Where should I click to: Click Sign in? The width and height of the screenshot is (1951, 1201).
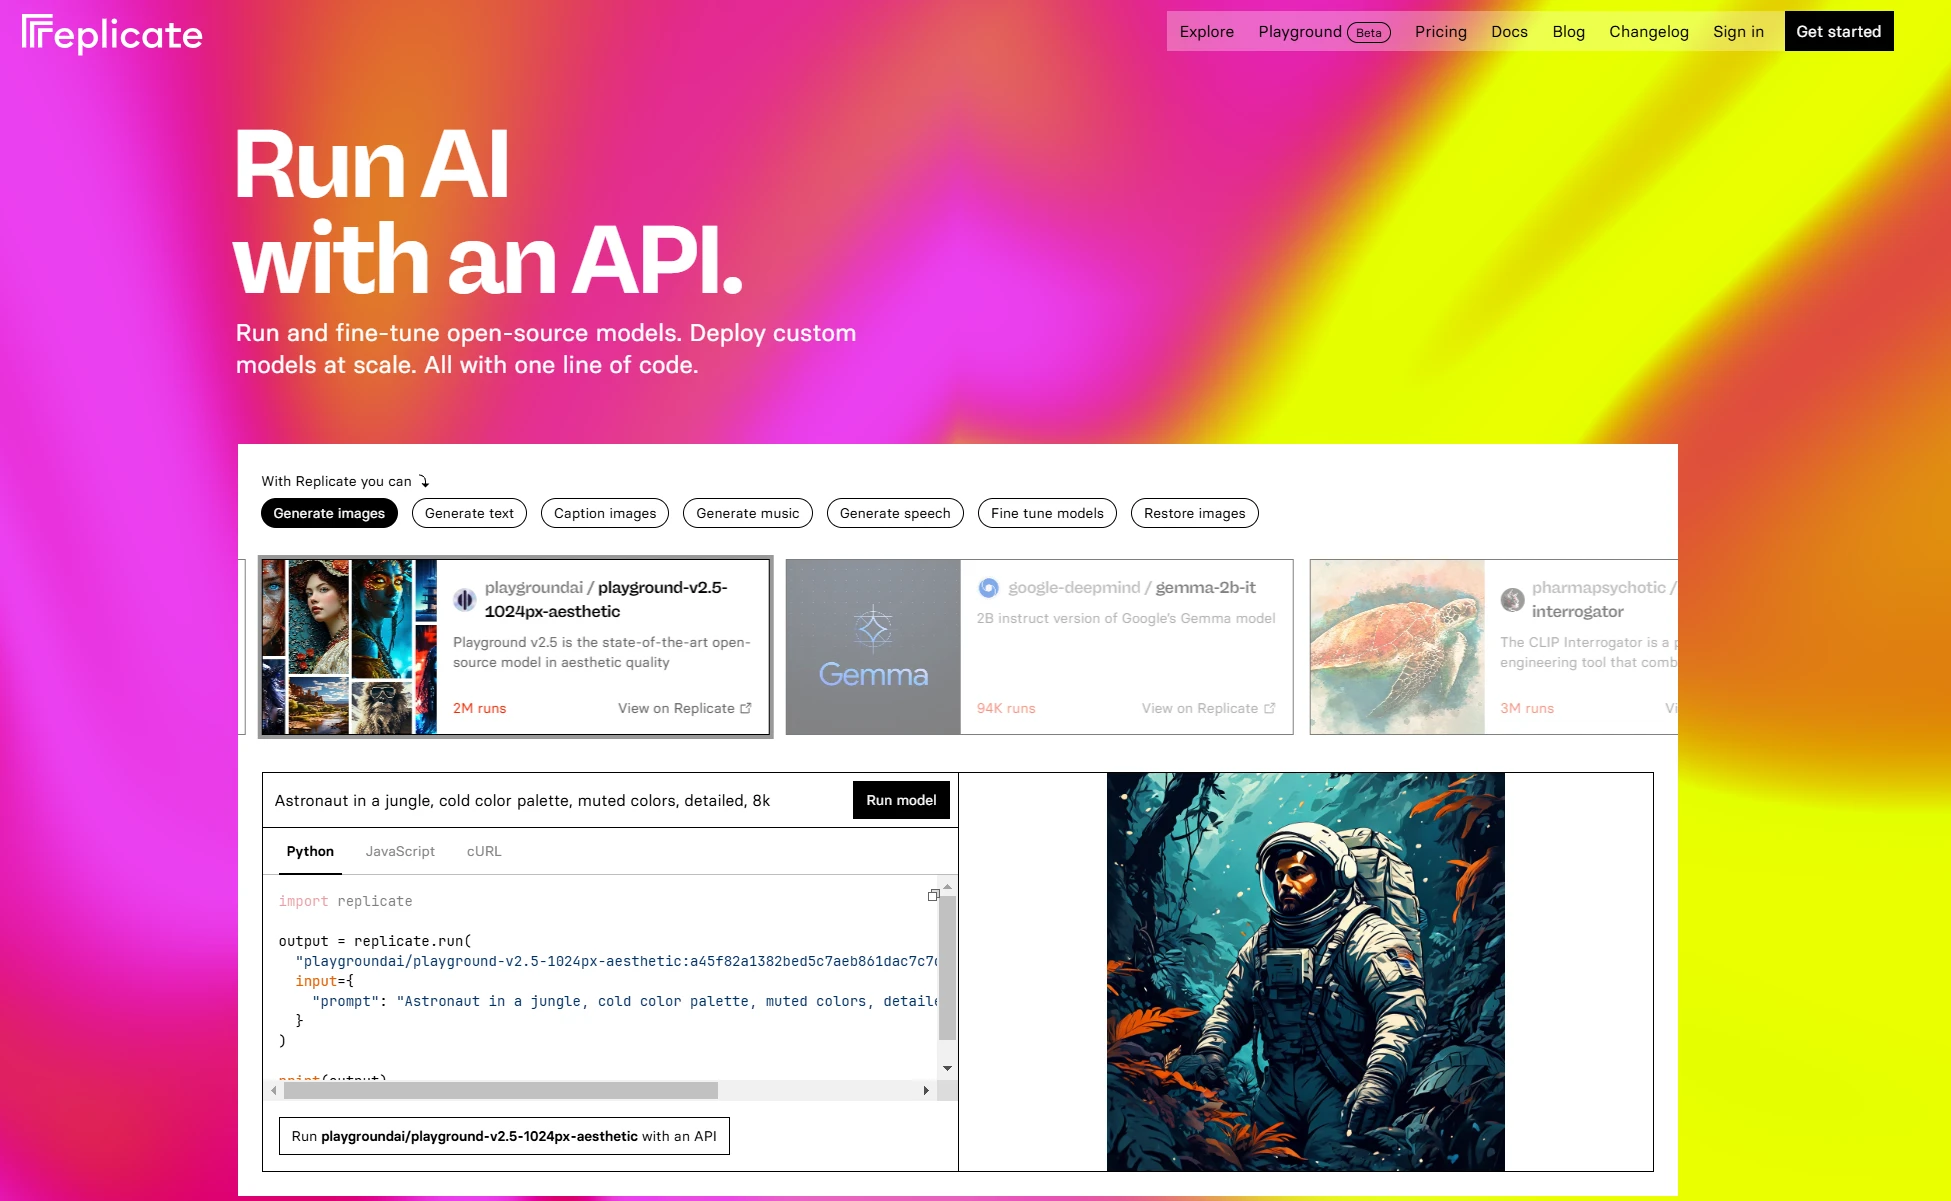tap(1738, 32)
